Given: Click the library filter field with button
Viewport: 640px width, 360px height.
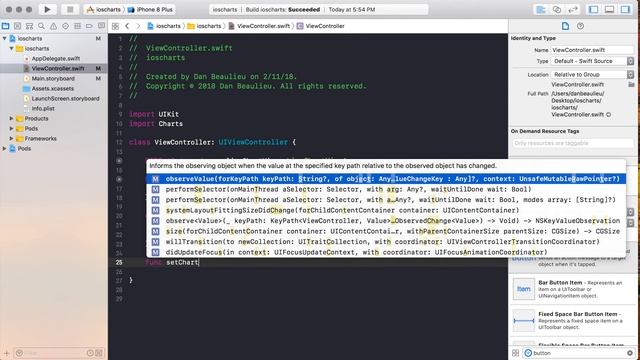Looking at the screenshot, I should 579,353.
